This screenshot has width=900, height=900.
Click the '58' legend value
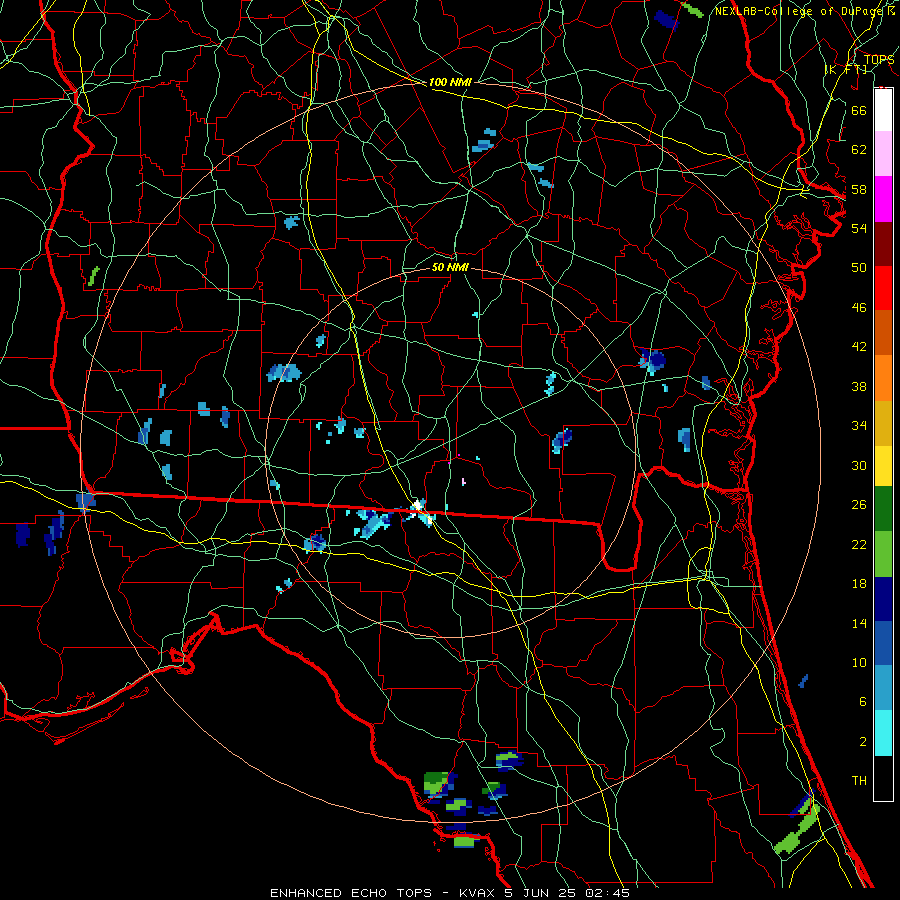point(859,189)
